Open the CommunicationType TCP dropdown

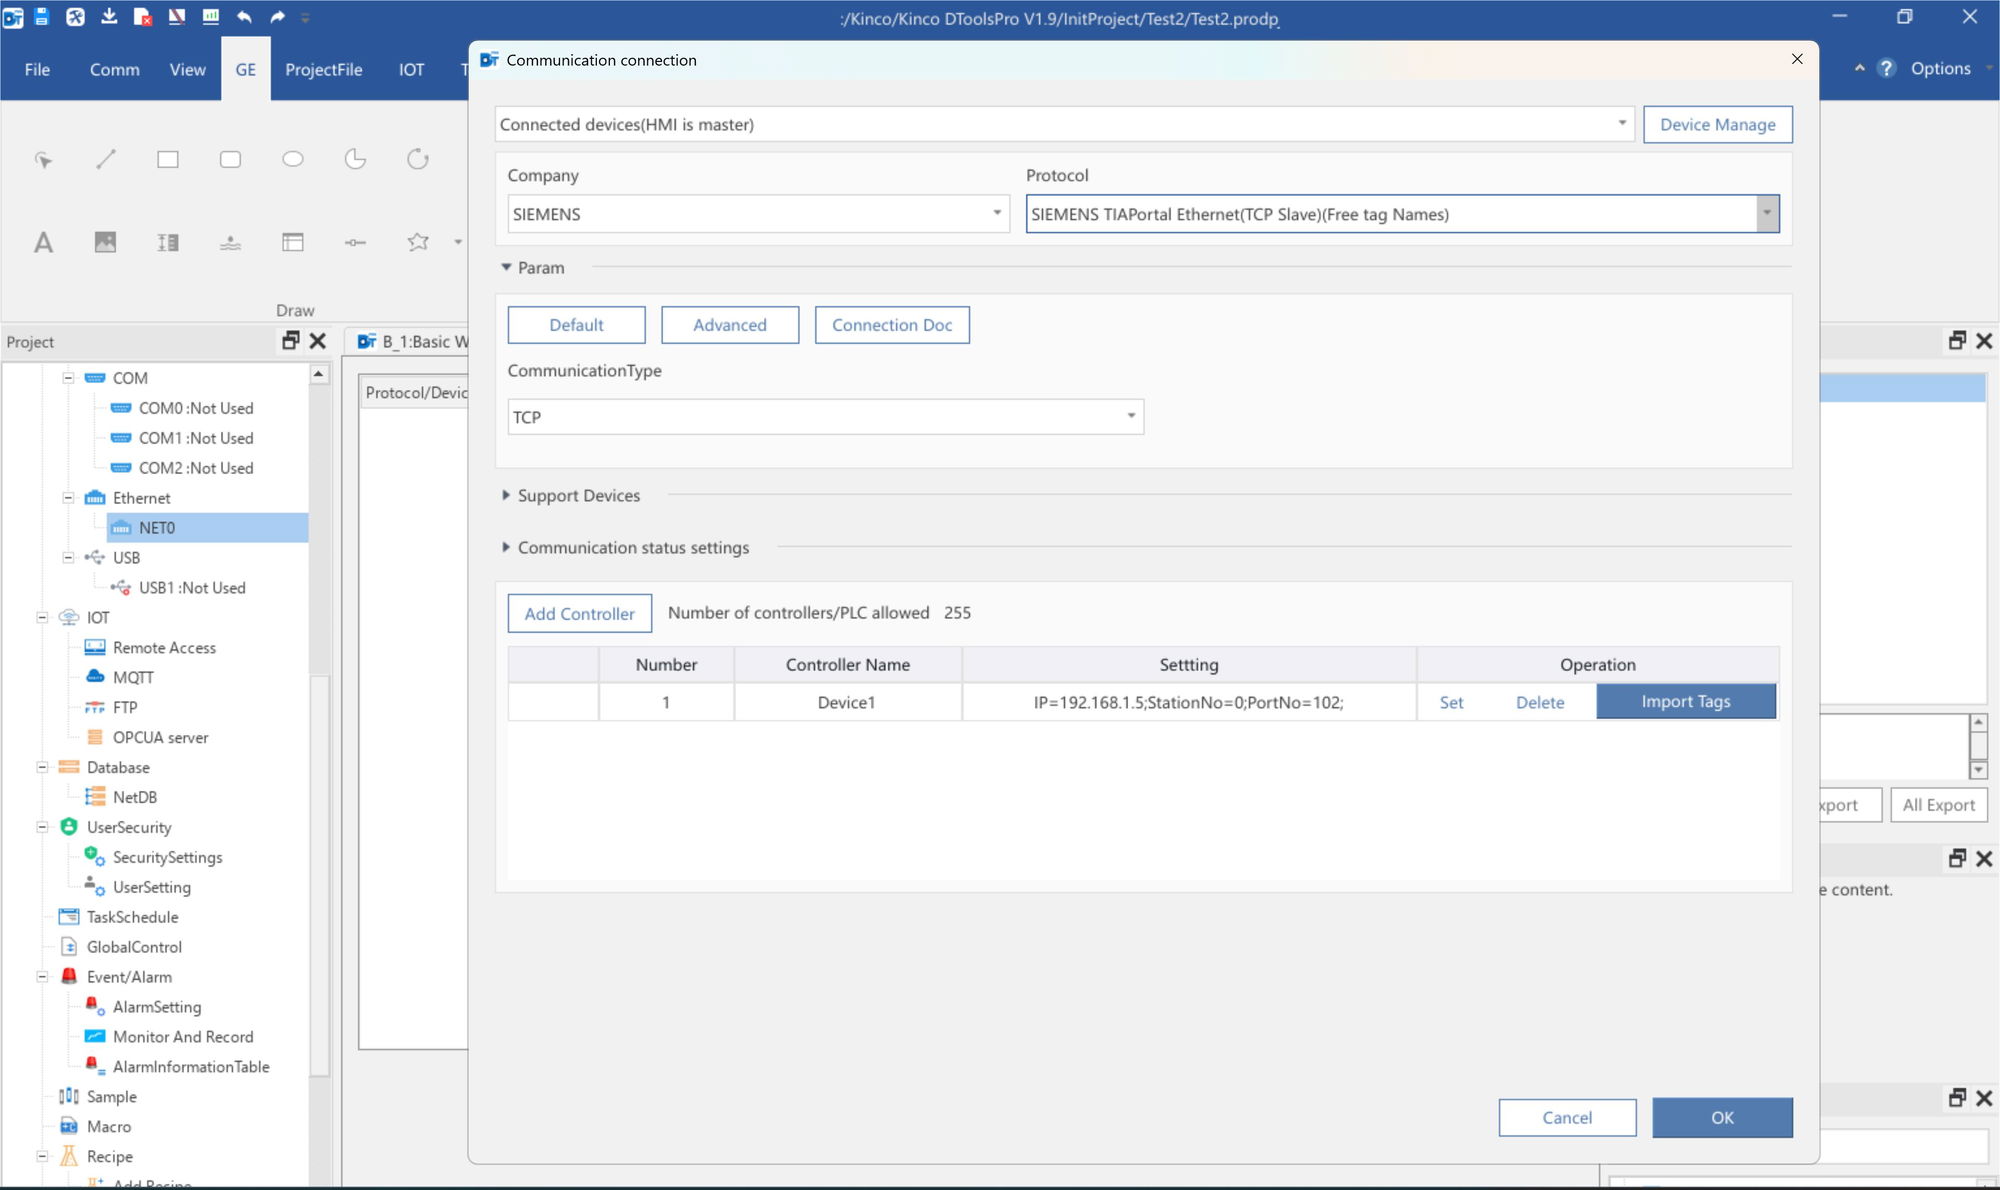tap(1131, 416)
